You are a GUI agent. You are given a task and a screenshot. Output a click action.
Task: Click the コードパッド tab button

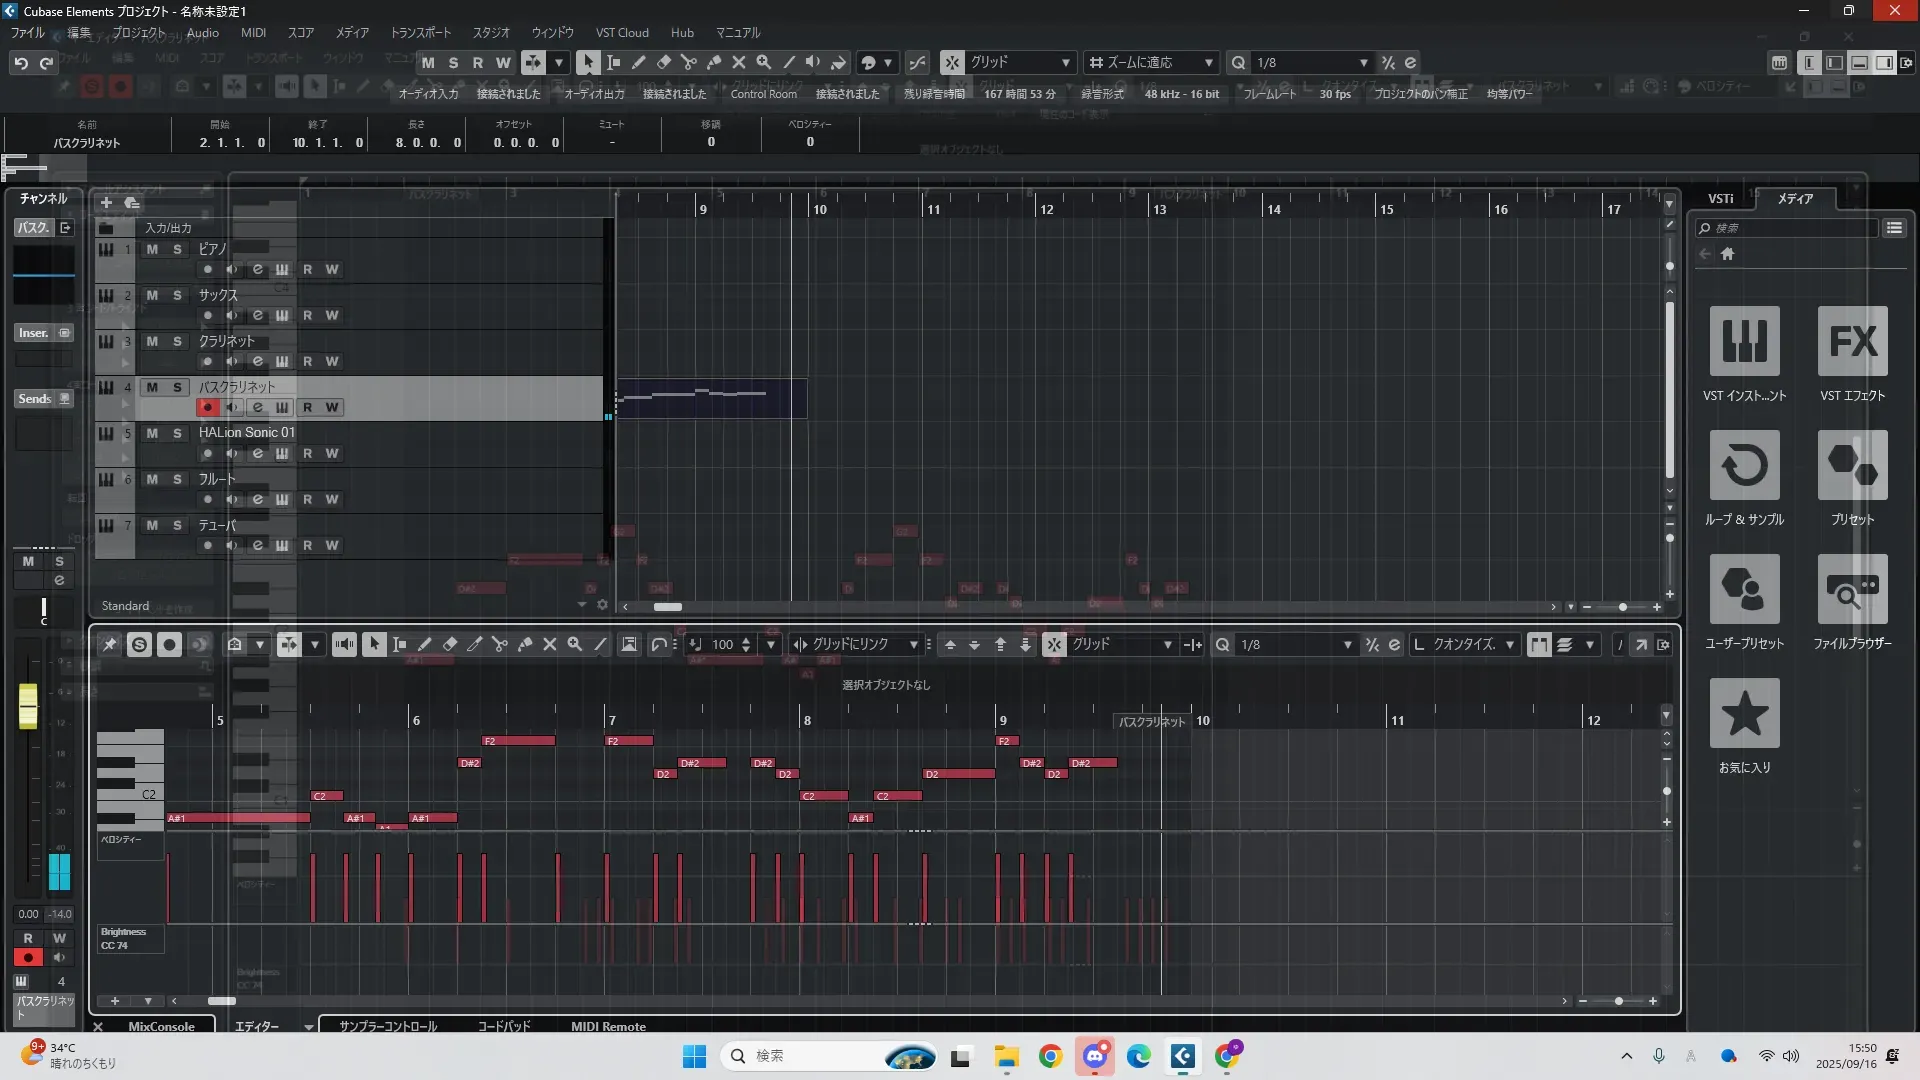(504, 1026)
